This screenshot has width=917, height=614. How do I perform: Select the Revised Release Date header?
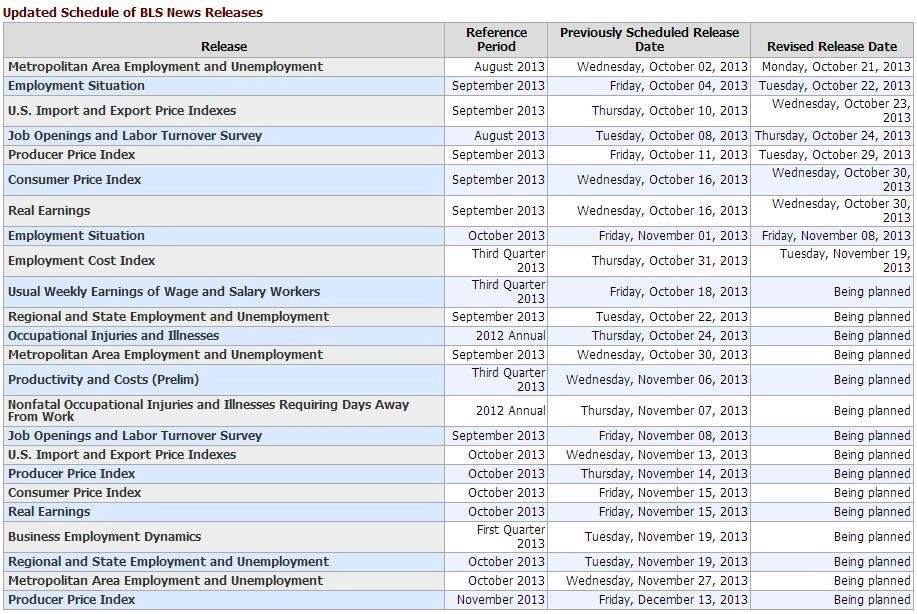[832, 46]
